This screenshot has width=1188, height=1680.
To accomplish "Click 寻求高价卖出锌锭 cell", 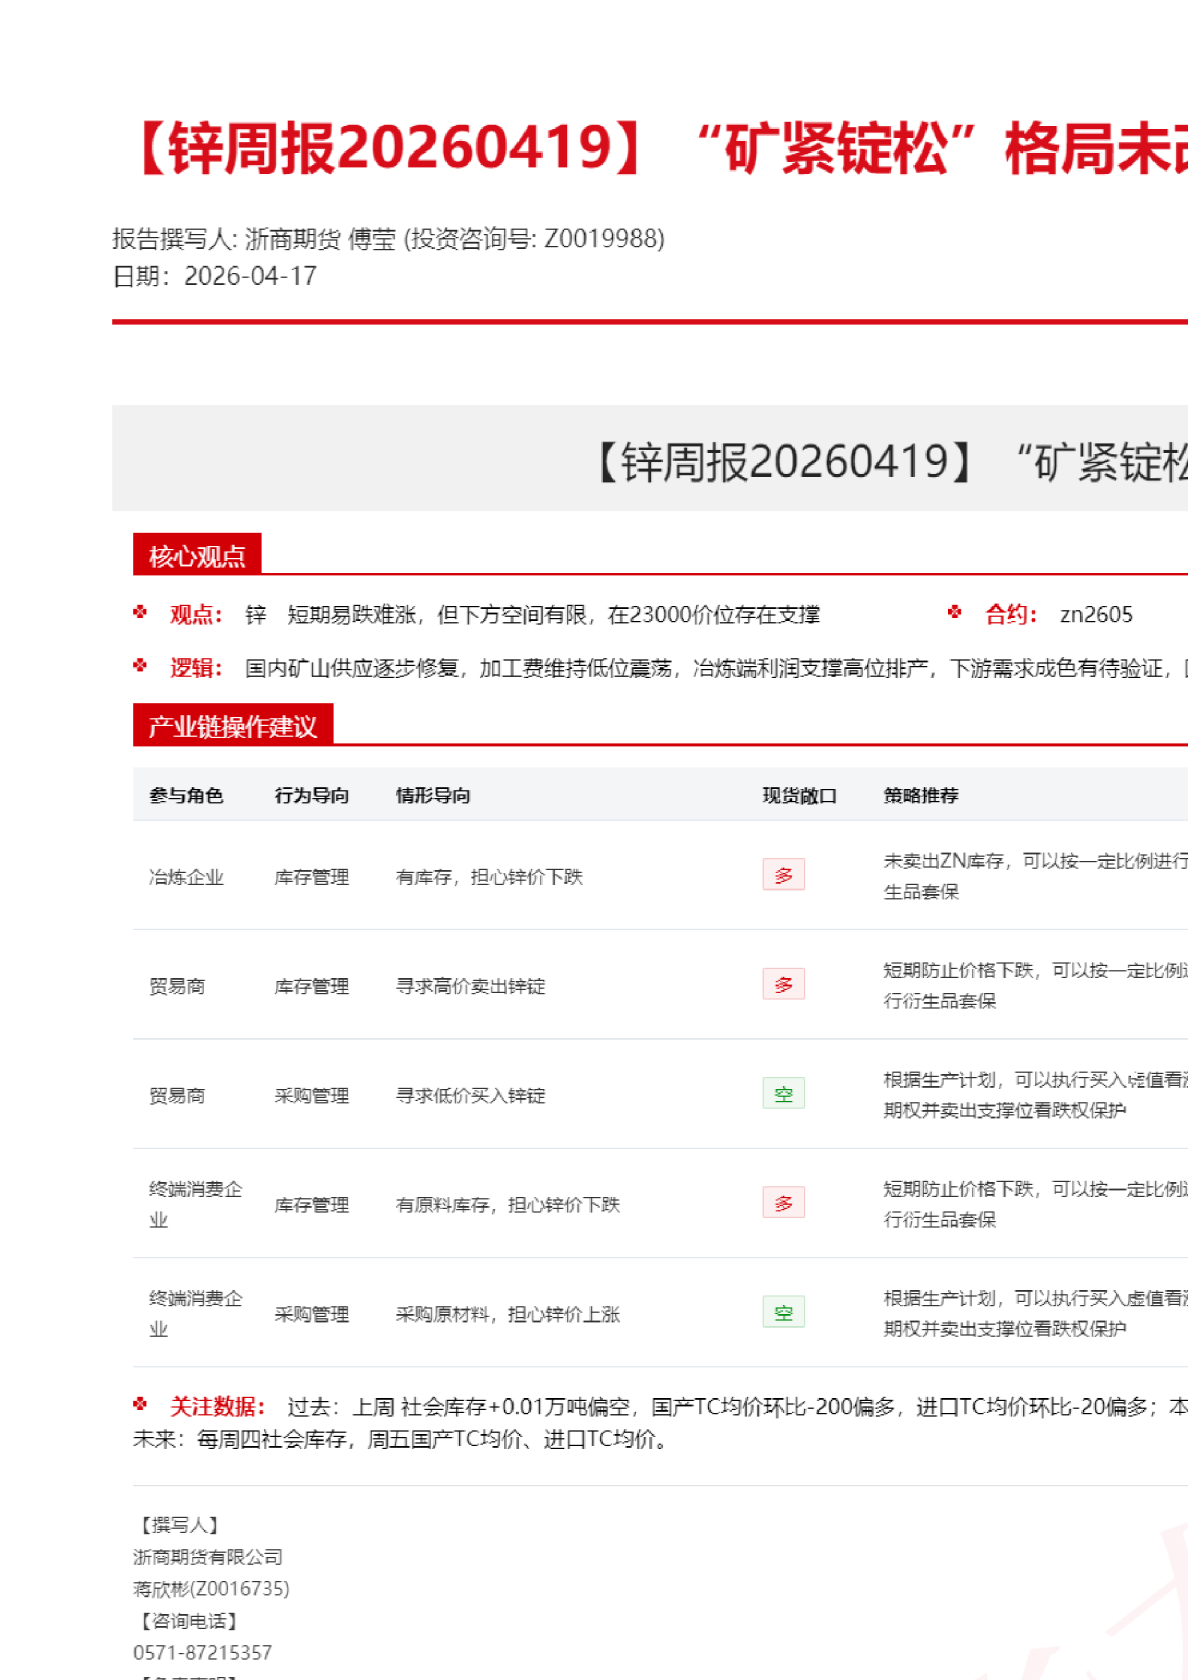I will pos(471,986).
